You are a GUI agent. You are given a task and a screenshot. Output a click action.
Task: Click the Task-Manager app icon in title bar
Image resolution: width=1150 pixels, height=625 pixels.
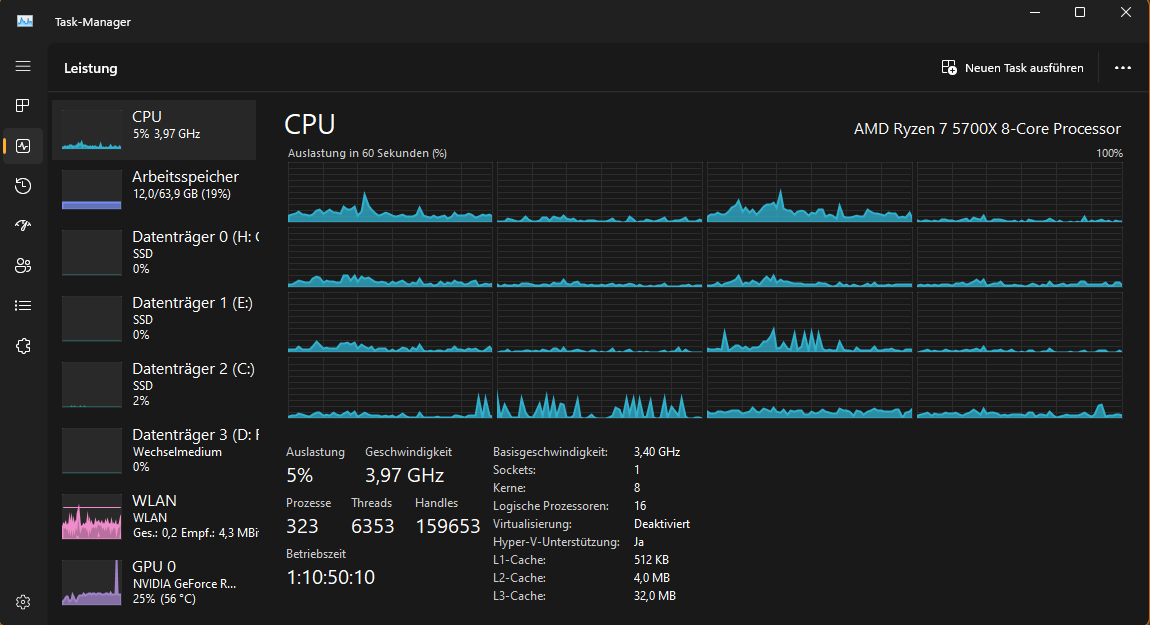point(25,21)
